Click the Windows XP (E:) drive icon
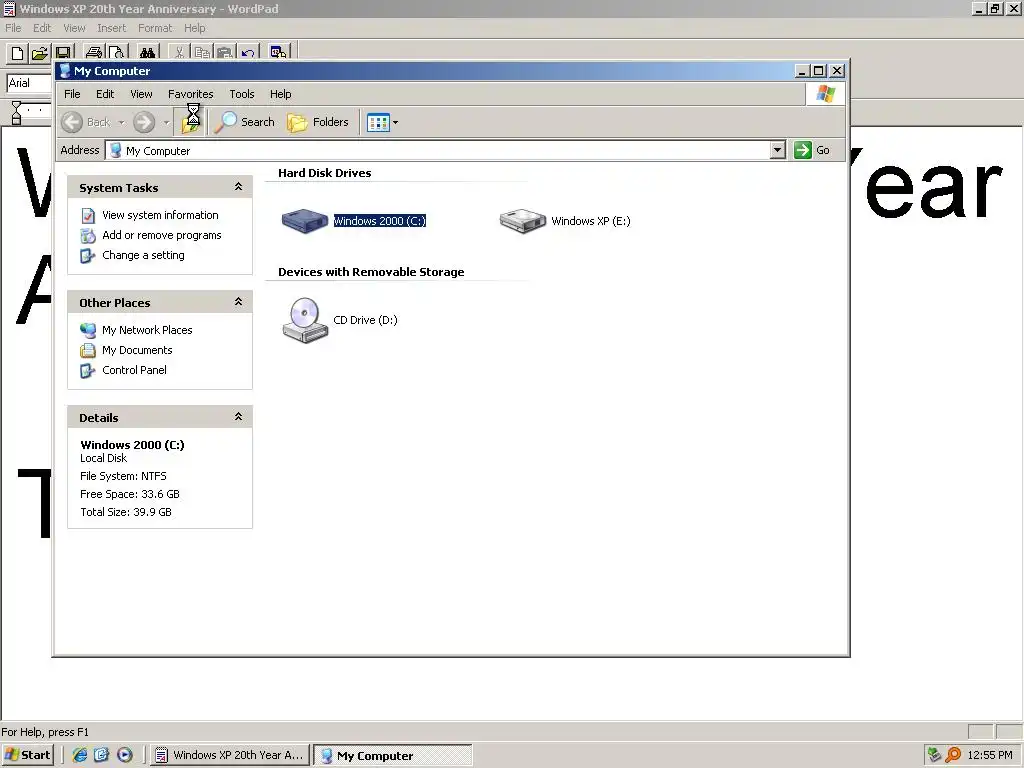Image resolution: width=1024 pixels, height=768 pixels. [x=522, y=221]
